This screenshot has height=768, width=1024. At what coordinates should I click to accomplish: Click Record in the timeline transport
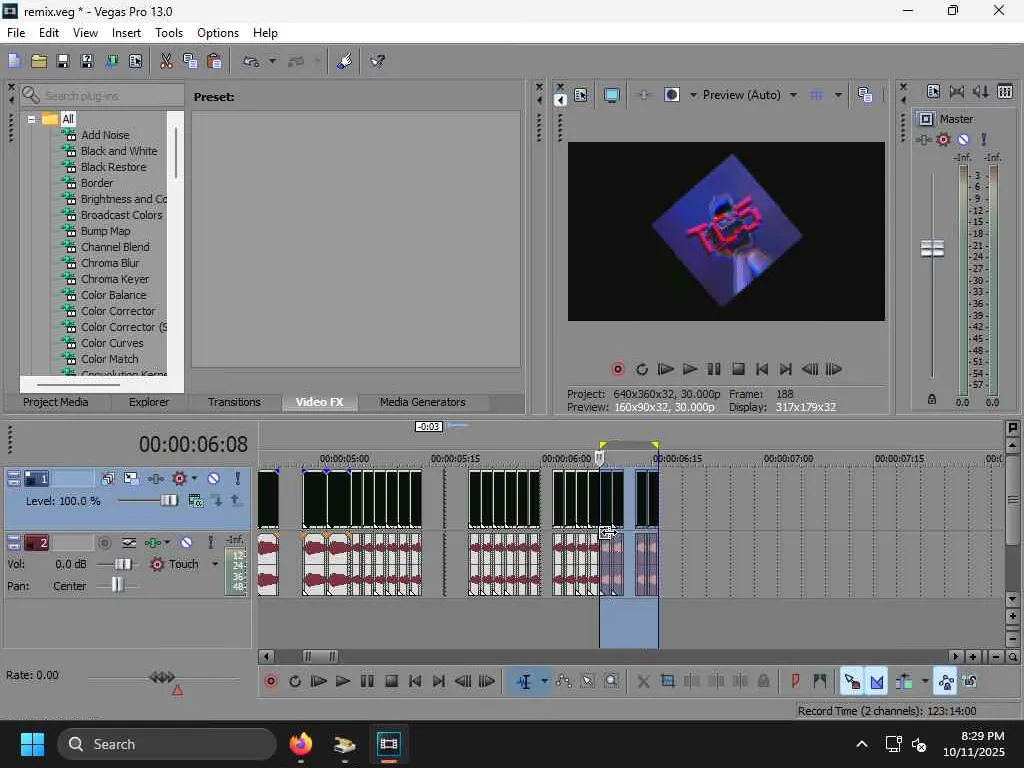pyautogui.click(x=270, y=681)
